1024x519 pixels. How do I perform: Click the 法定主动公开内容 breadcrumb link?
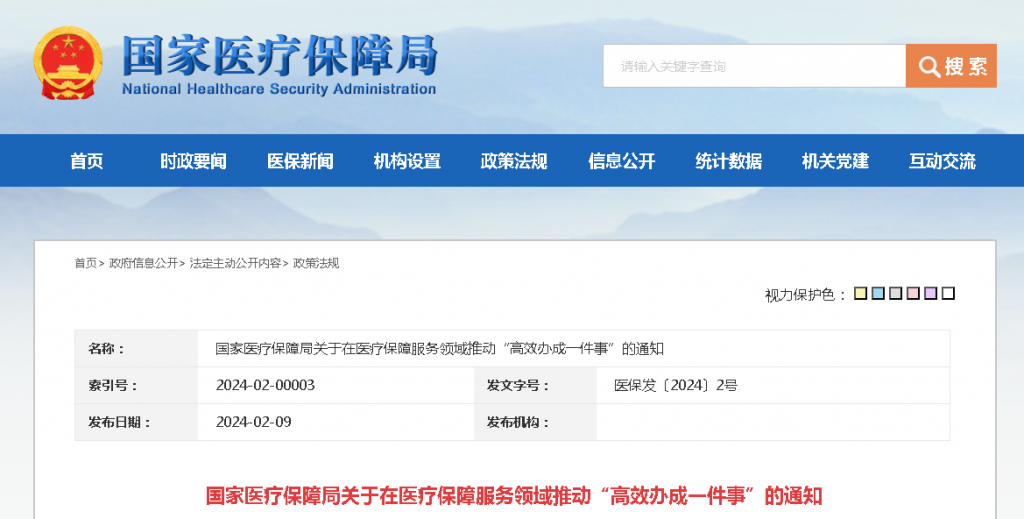point(235,263)
